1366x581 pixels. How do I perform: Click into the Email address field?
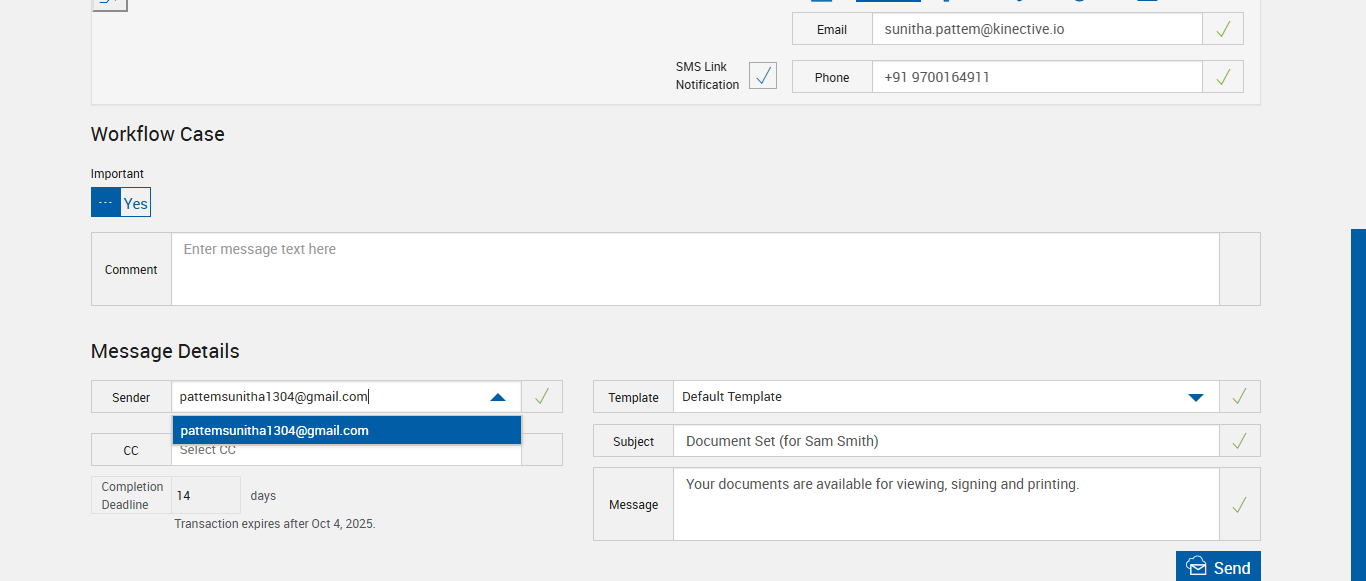coord(1036,29)
